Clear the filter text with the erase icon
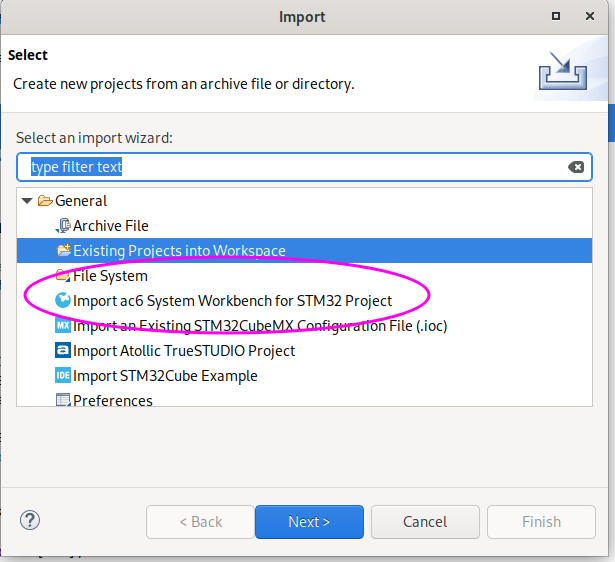Screen dimensions: 615x562 tap(576, 167)
